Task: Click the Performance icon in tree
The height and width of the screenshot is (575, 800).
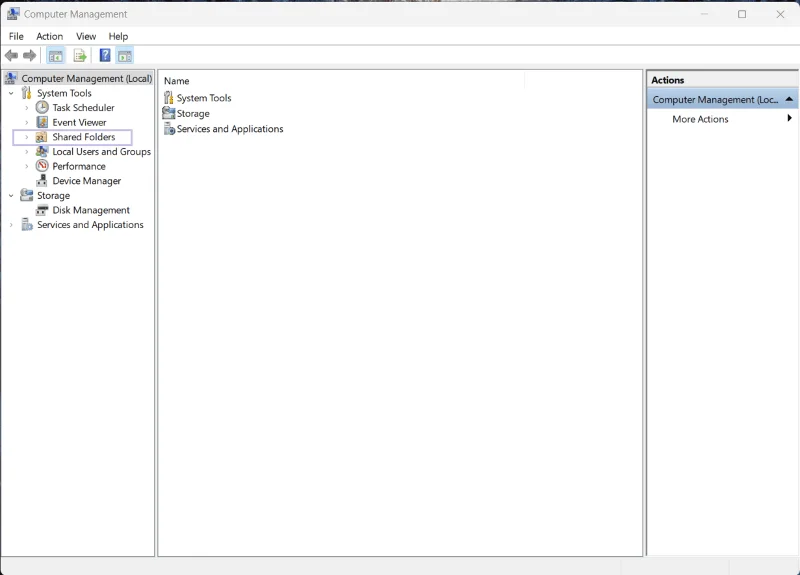Action: pyautogui.click(x=42, y=166)
